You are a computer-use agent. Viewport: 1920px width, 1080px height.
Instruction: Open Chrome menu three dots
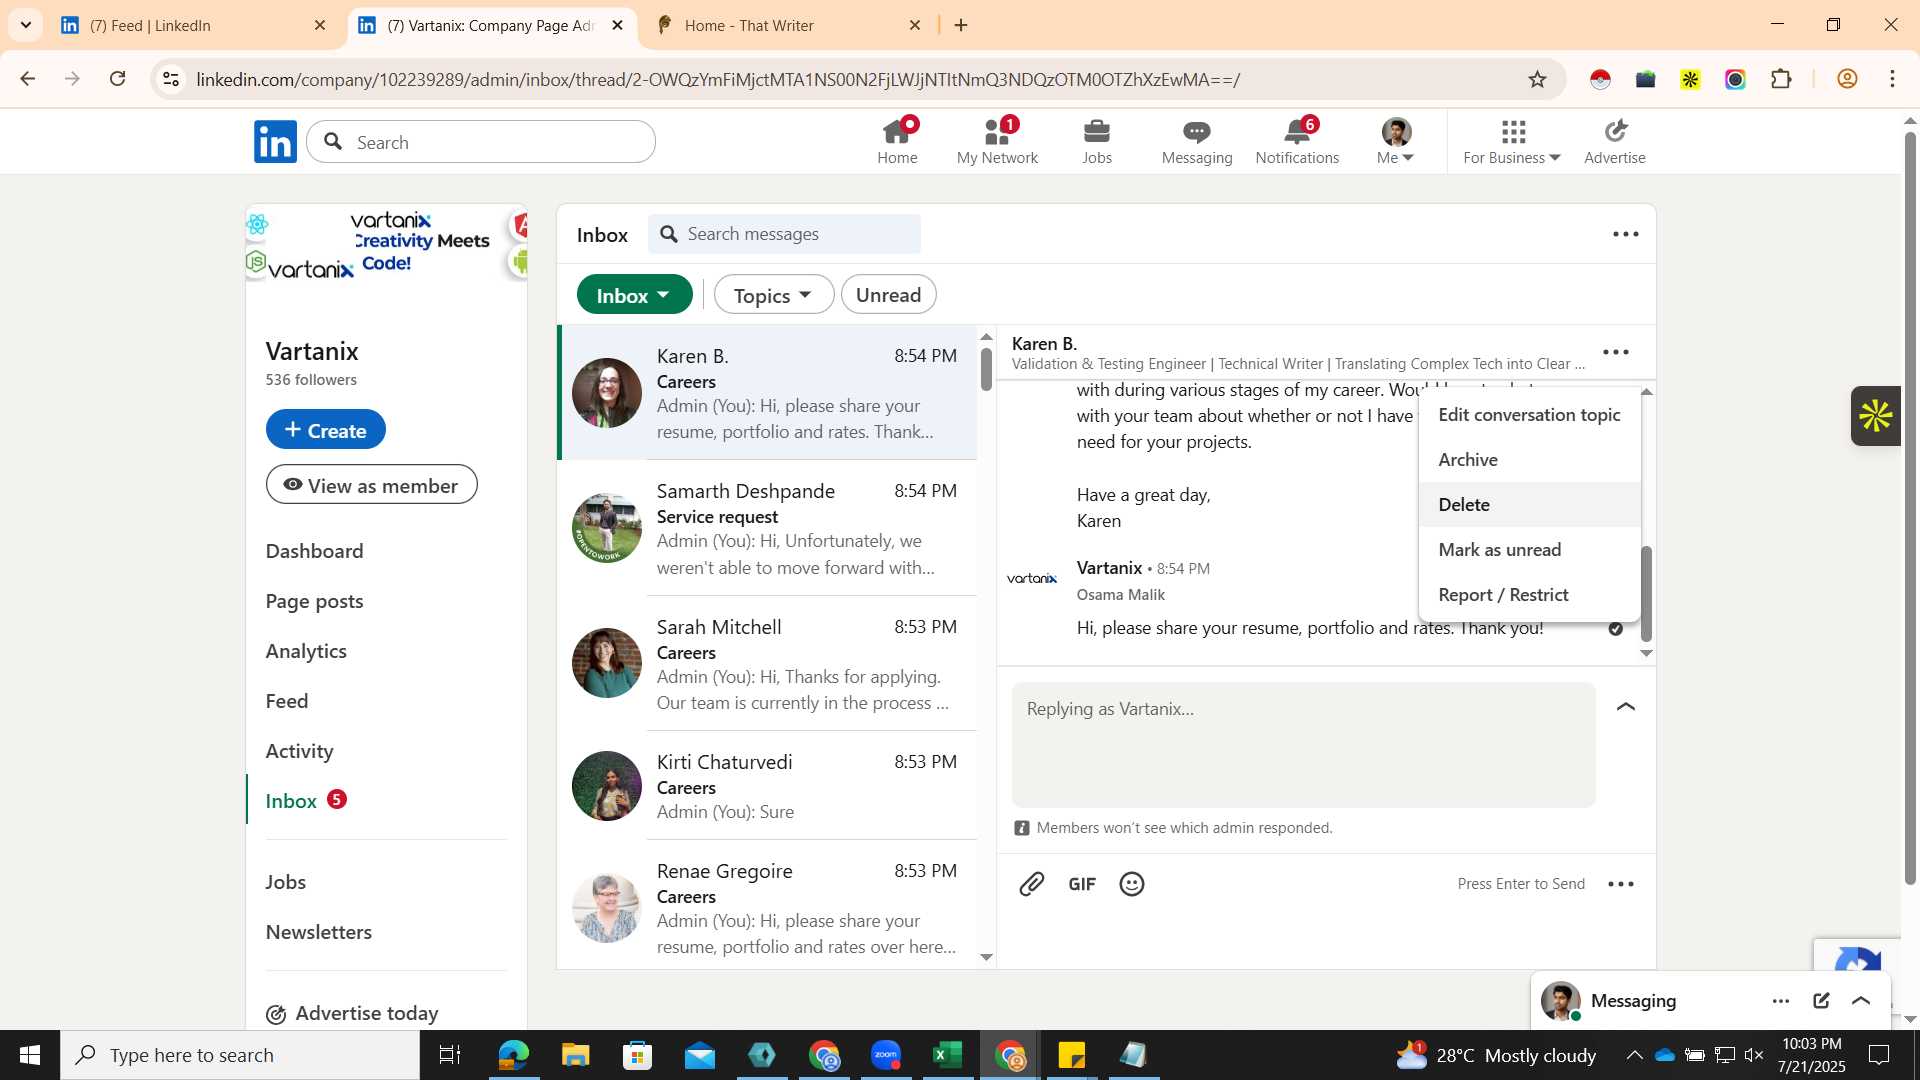click(1893, 79)
